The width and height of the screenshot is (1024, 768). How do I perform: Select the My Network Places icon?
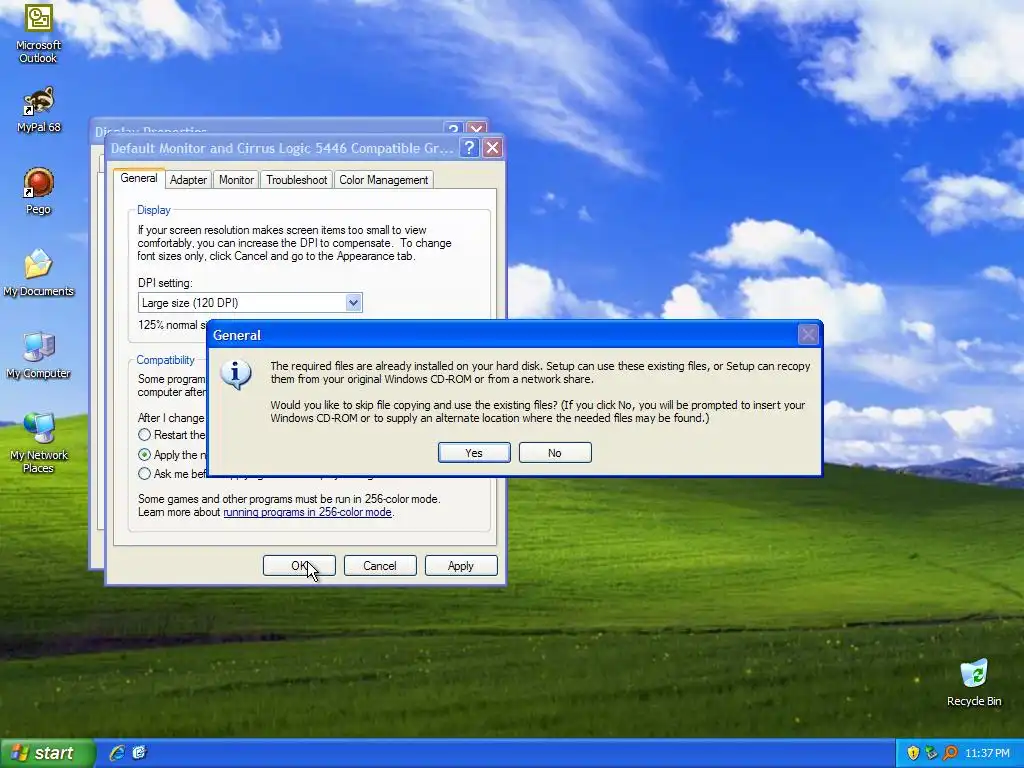click(38, 443)
